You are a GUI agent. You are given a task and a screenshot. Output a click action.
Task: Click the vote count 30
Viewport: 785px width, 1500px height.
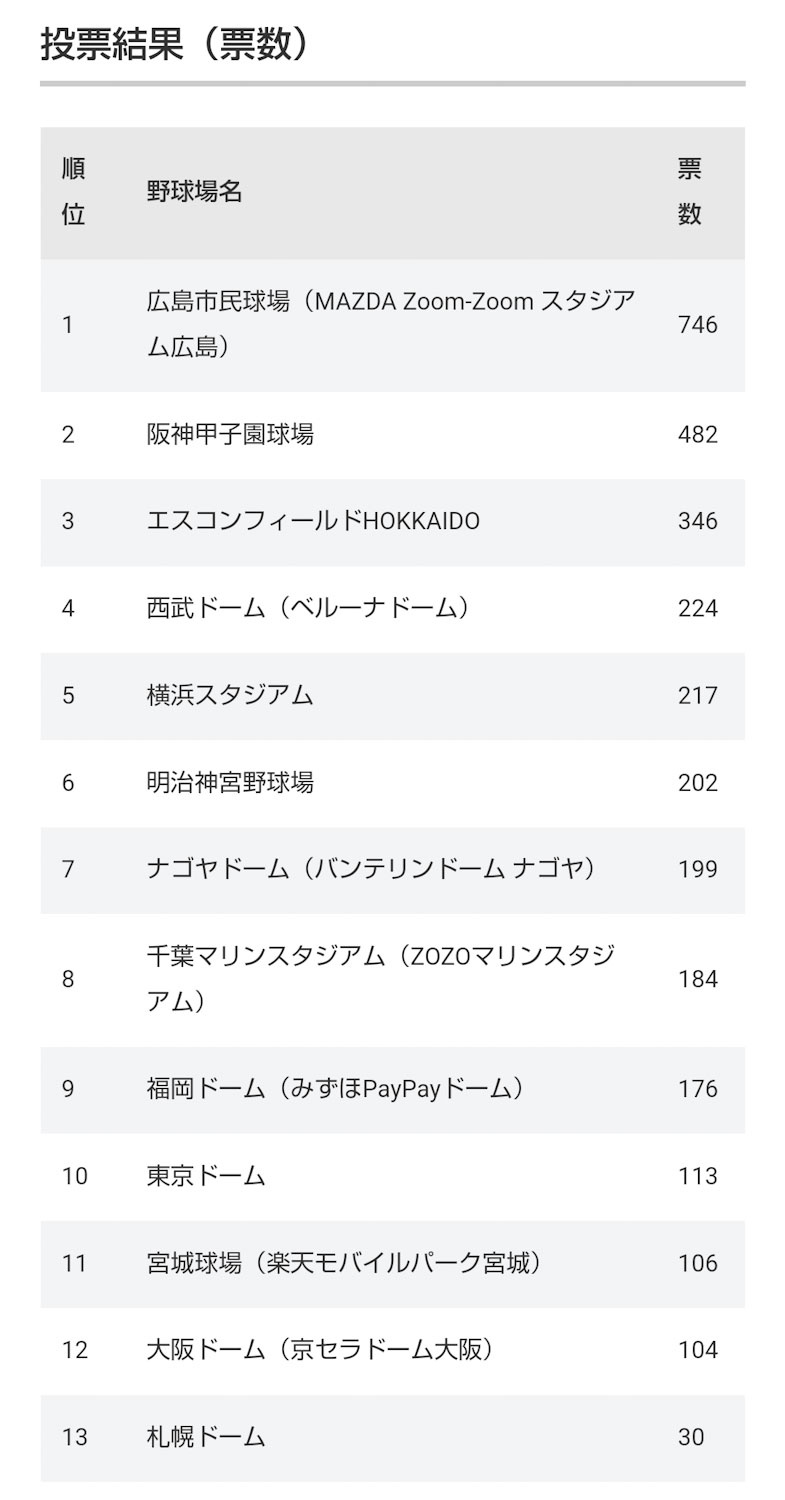(690, 1437)
